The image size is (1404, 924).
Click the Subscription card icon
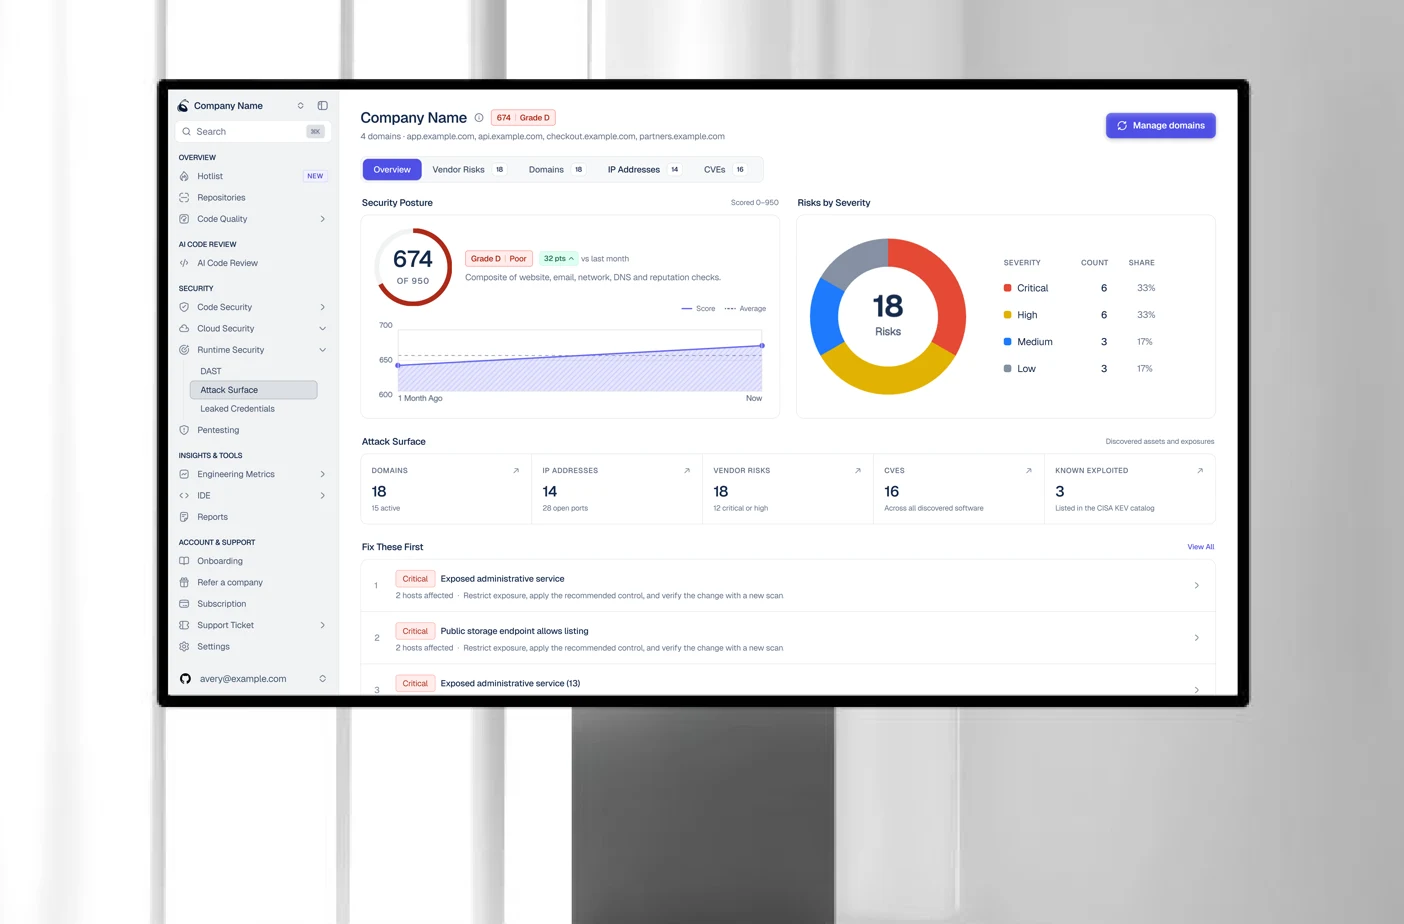(184, 604)
